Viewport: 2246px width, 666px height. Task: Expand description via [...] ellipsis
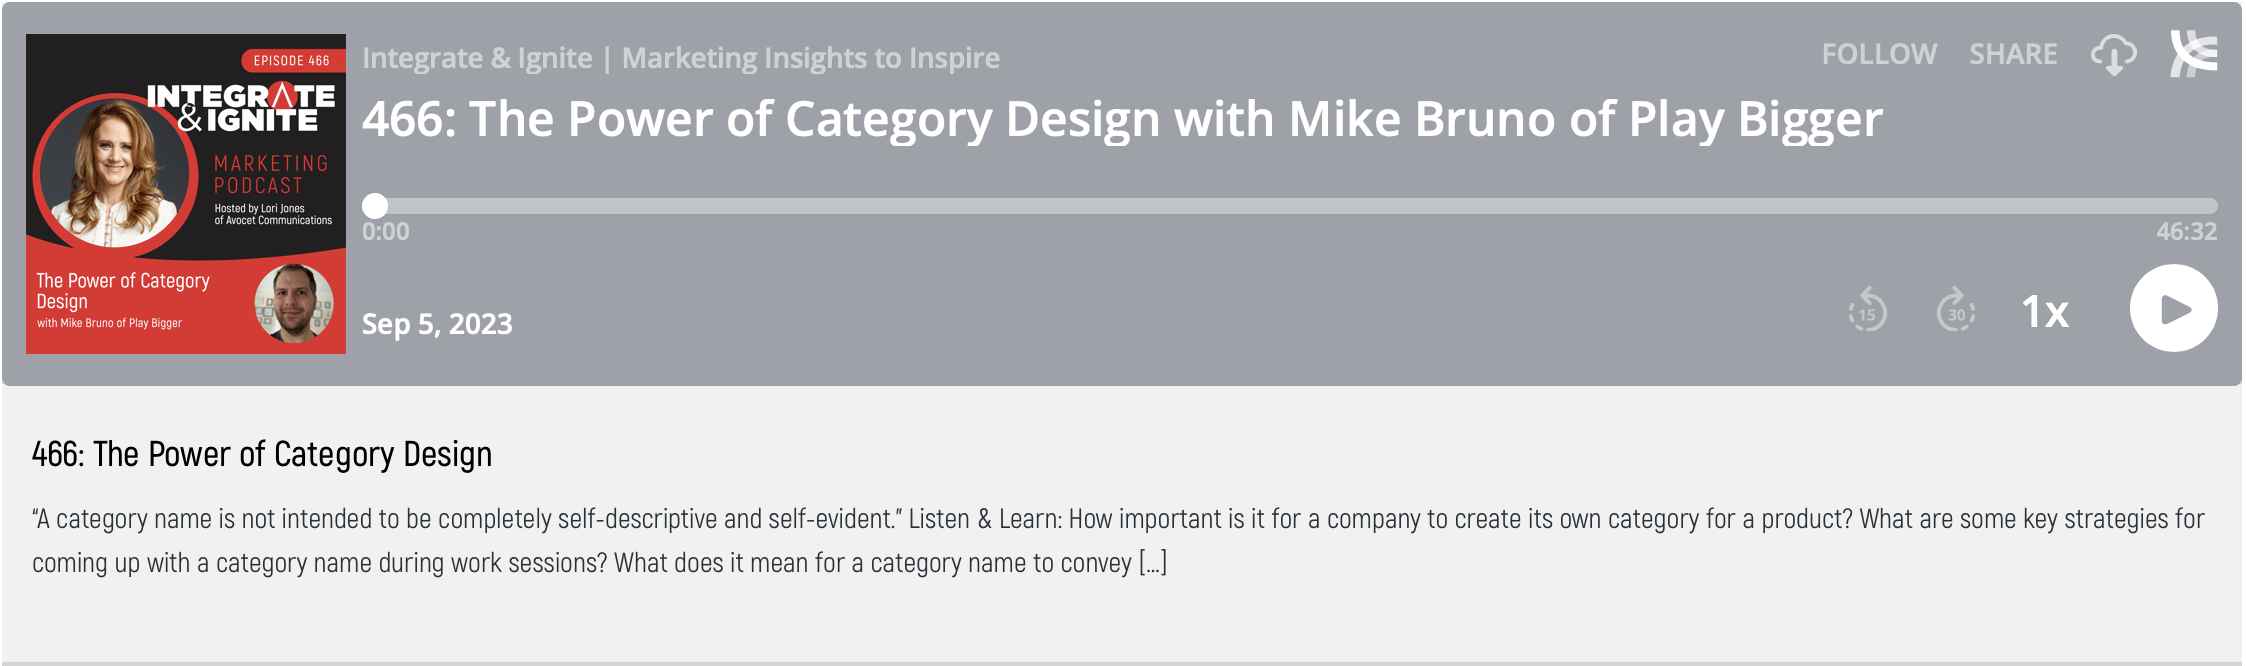point(1153,563)
